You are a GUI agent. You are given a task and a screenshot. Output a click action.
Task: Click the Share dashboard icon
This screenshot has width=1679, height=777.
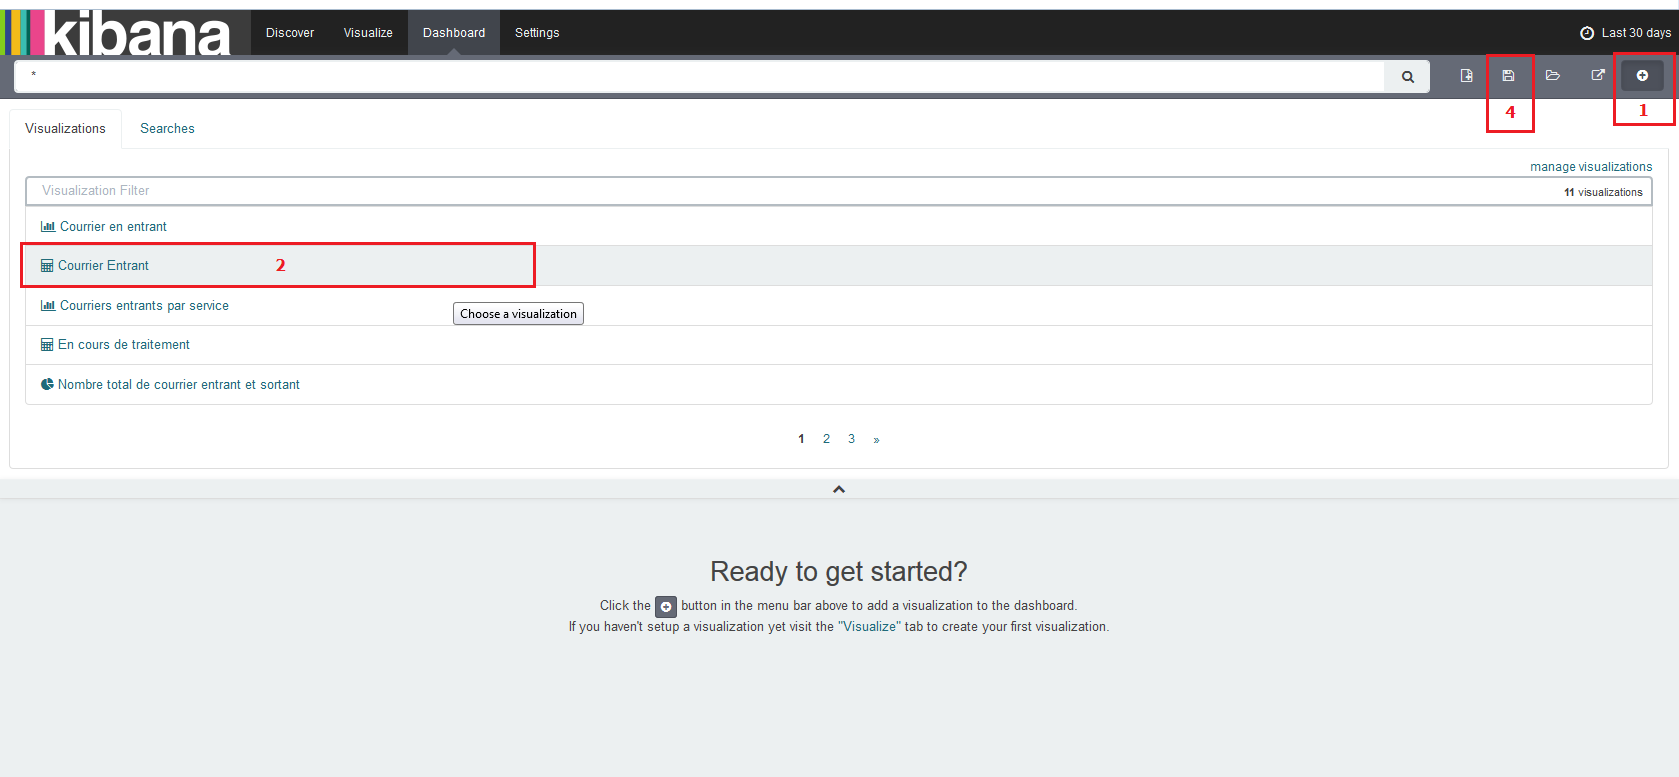click(1598, 75)
